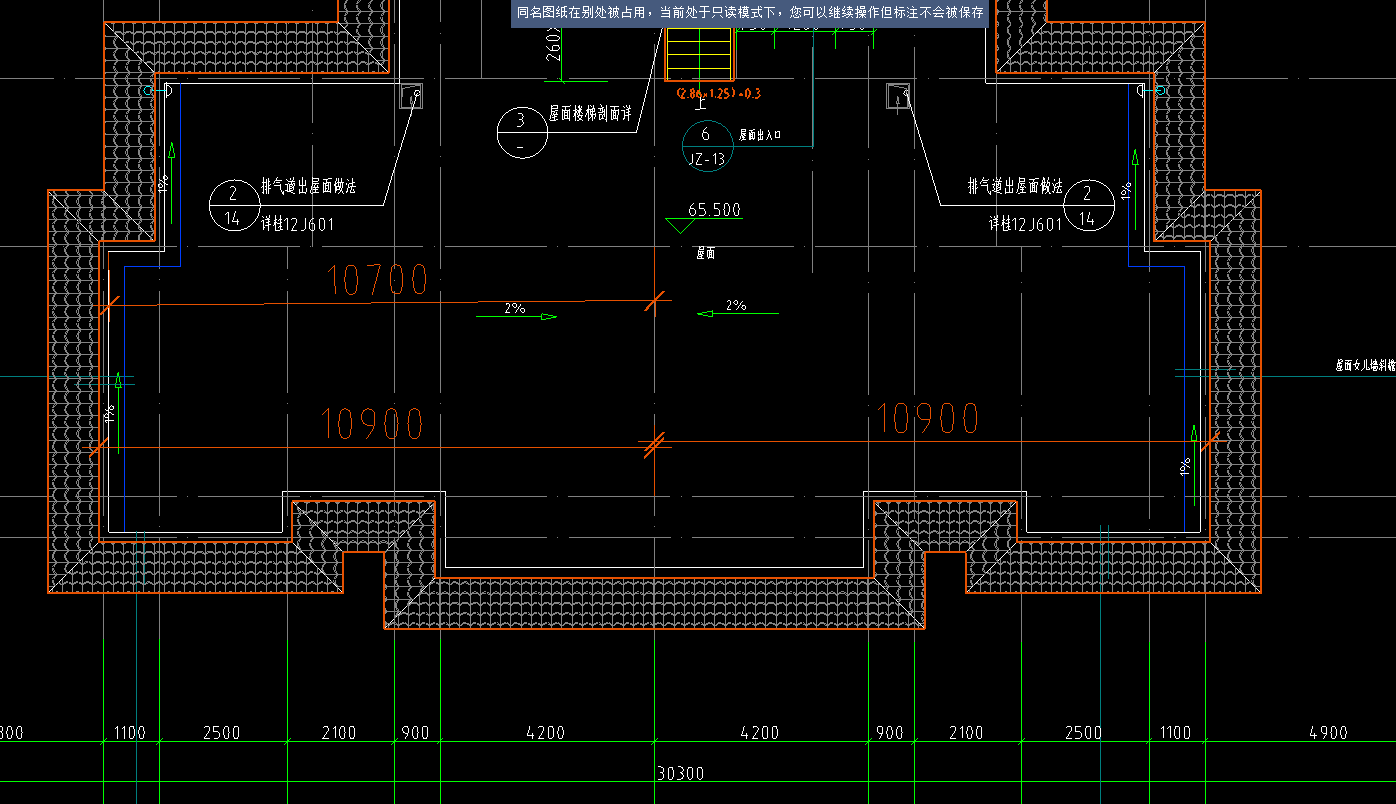The width and height of the screenshot is (1396, 804).
Task: Select the detail index circle numbered 3
Action: click(521, 133)
